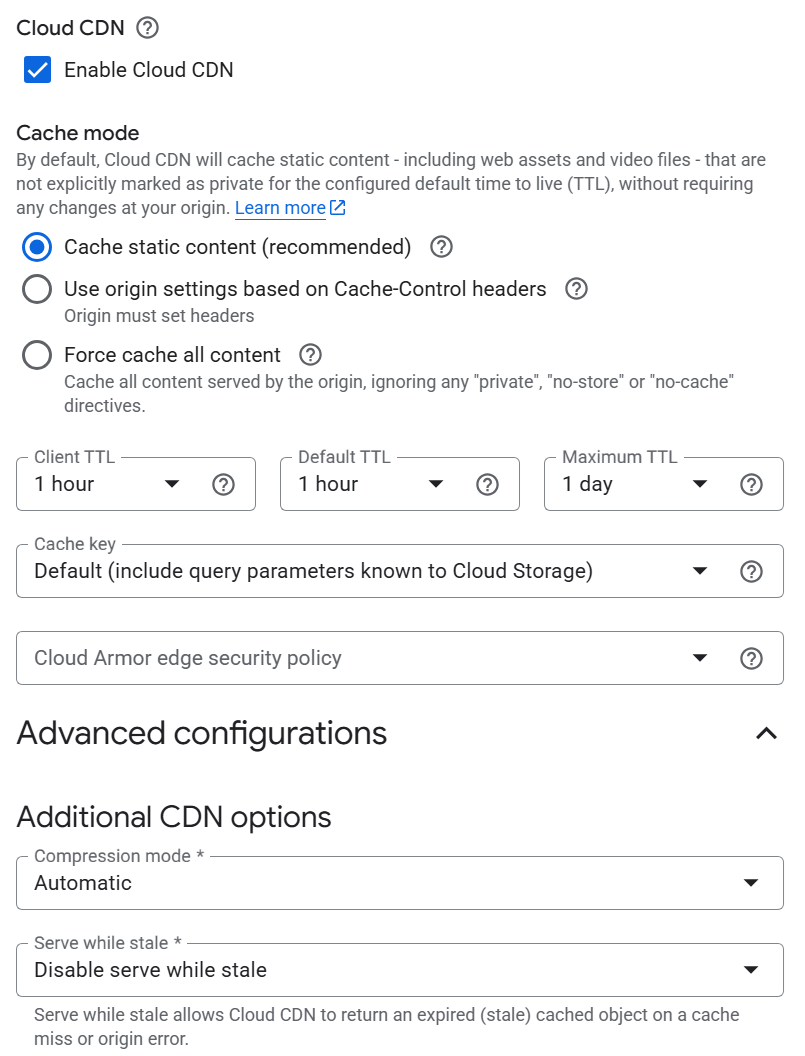Open the Learn more link
Viewport: 805px width, 1056px height.
point(290,208)
